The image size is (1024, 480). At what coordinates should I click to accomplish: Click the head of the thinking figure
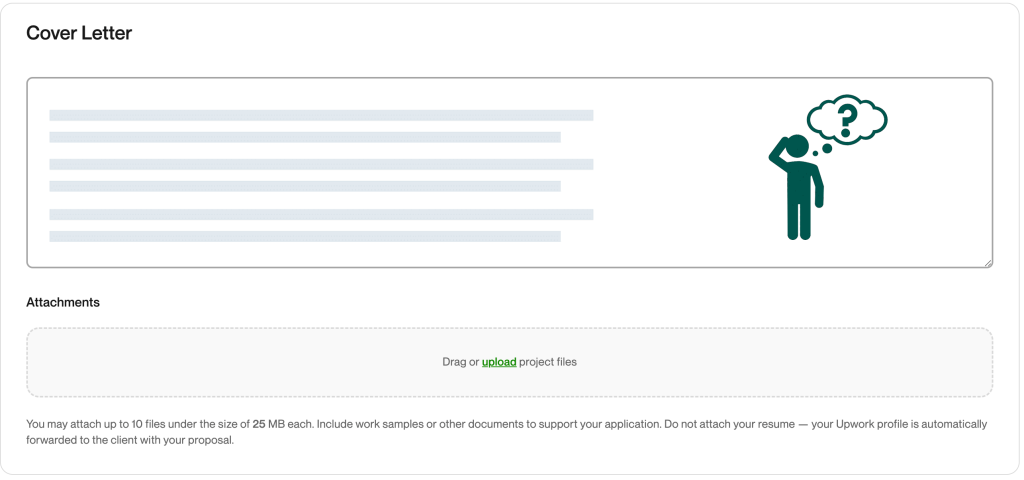coord(797,146)
